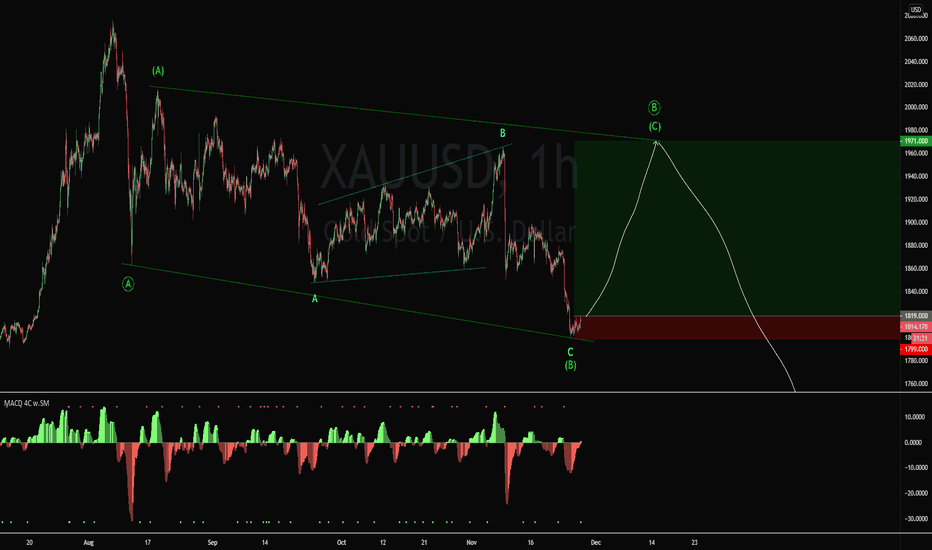Click the MACD 4C w.SM indicator title
The width and height of the screenshot is (932, 550).
pyautogui.click(x=26, y=403)
